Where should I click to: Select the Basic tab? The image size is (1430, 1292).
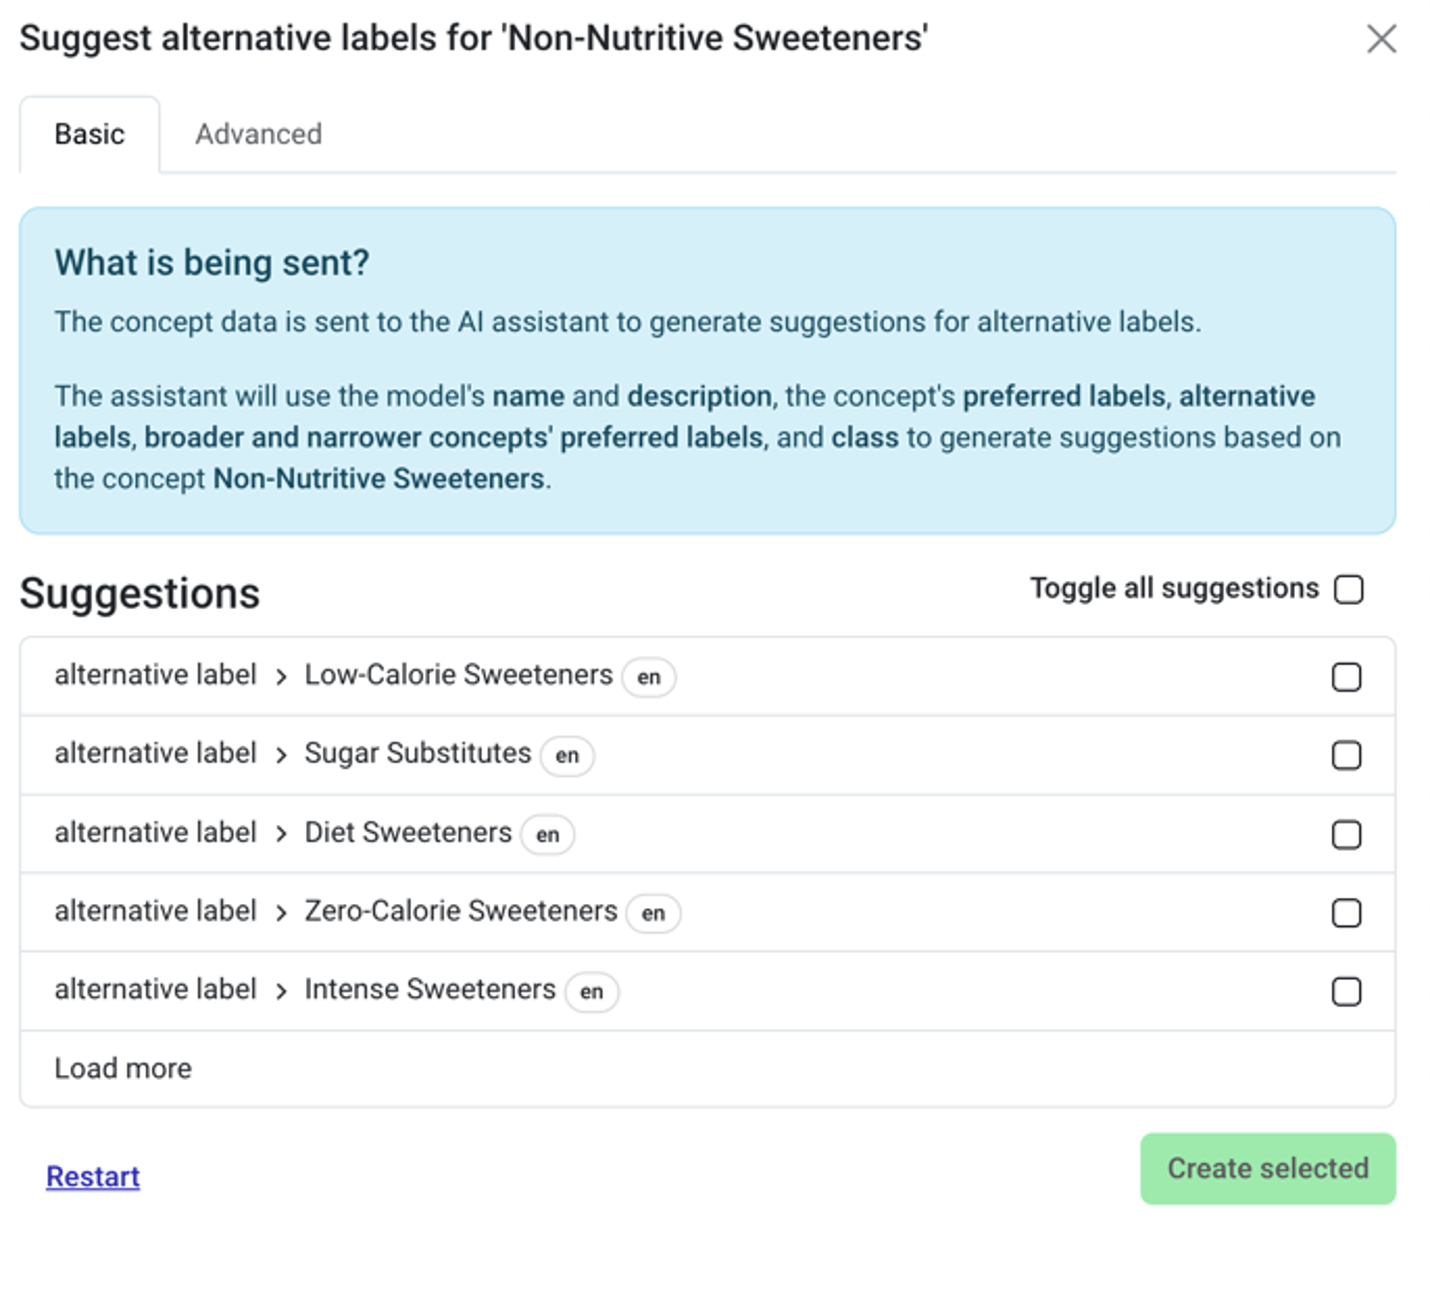[89, 134]
